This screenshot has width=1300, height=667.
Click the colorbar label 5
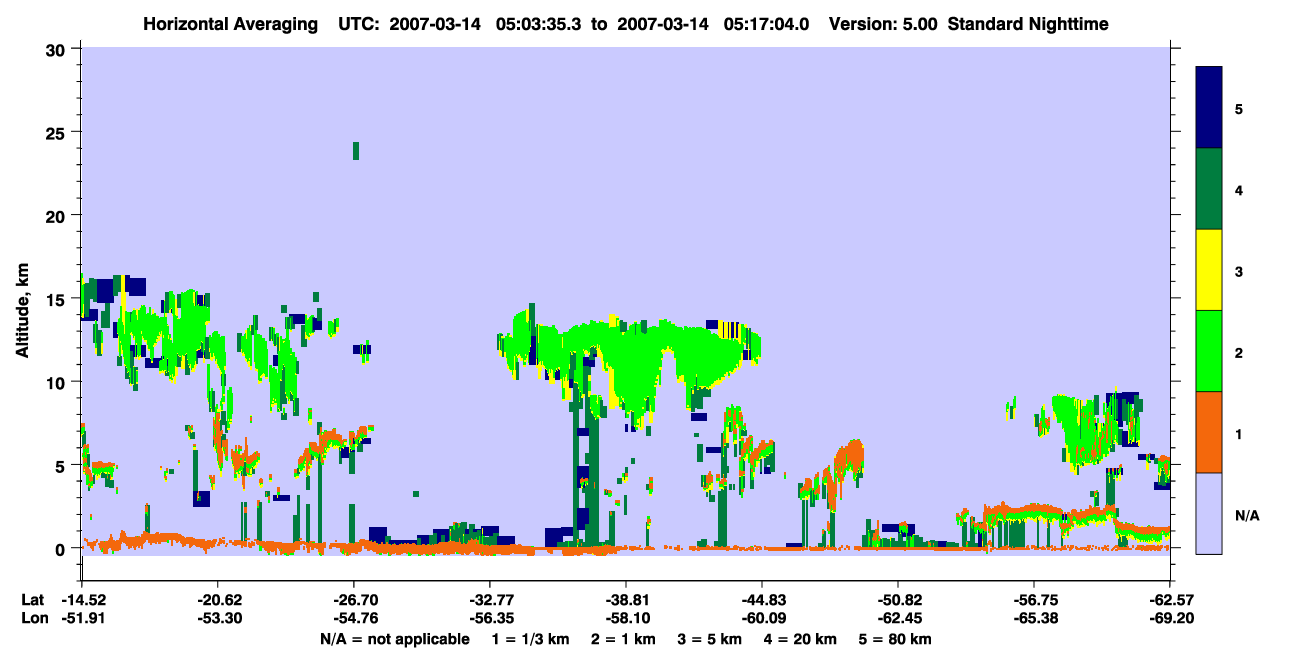pyautogui.click(x=1238, y=109)
